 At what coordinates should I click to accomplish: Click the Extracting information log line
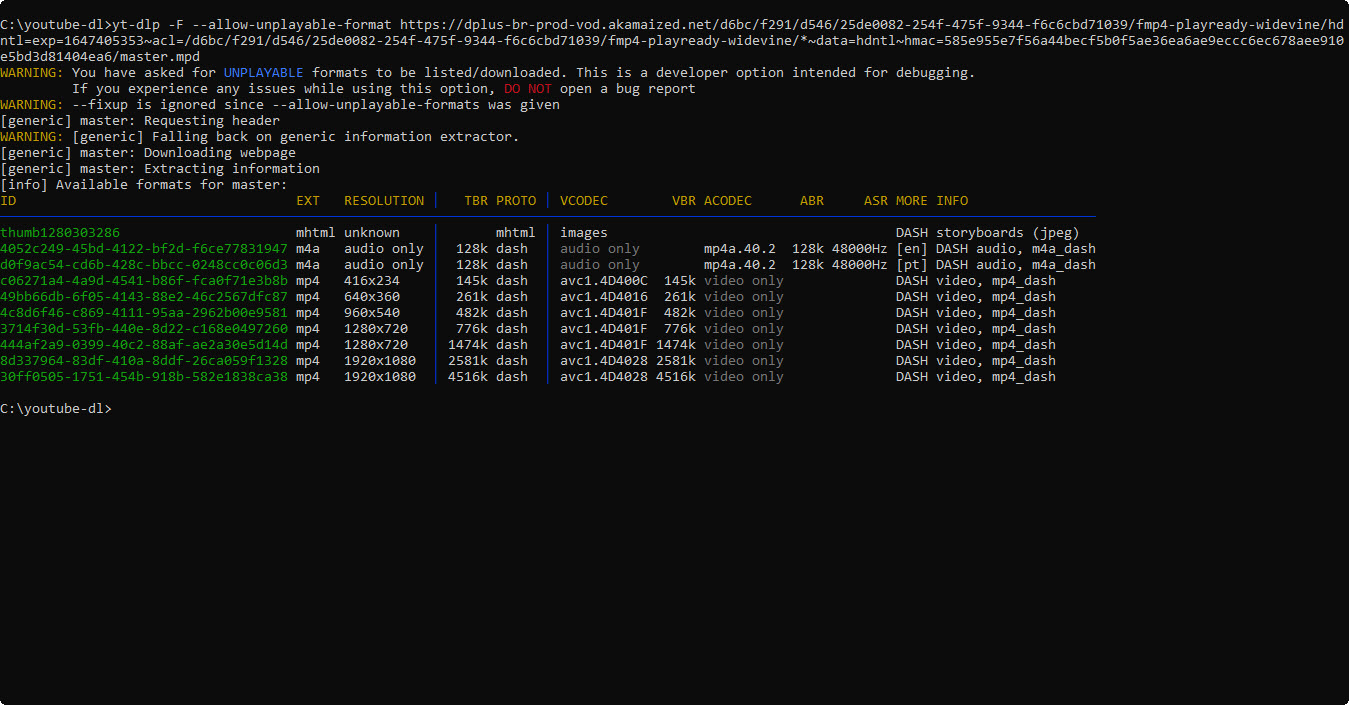[160, 169]
